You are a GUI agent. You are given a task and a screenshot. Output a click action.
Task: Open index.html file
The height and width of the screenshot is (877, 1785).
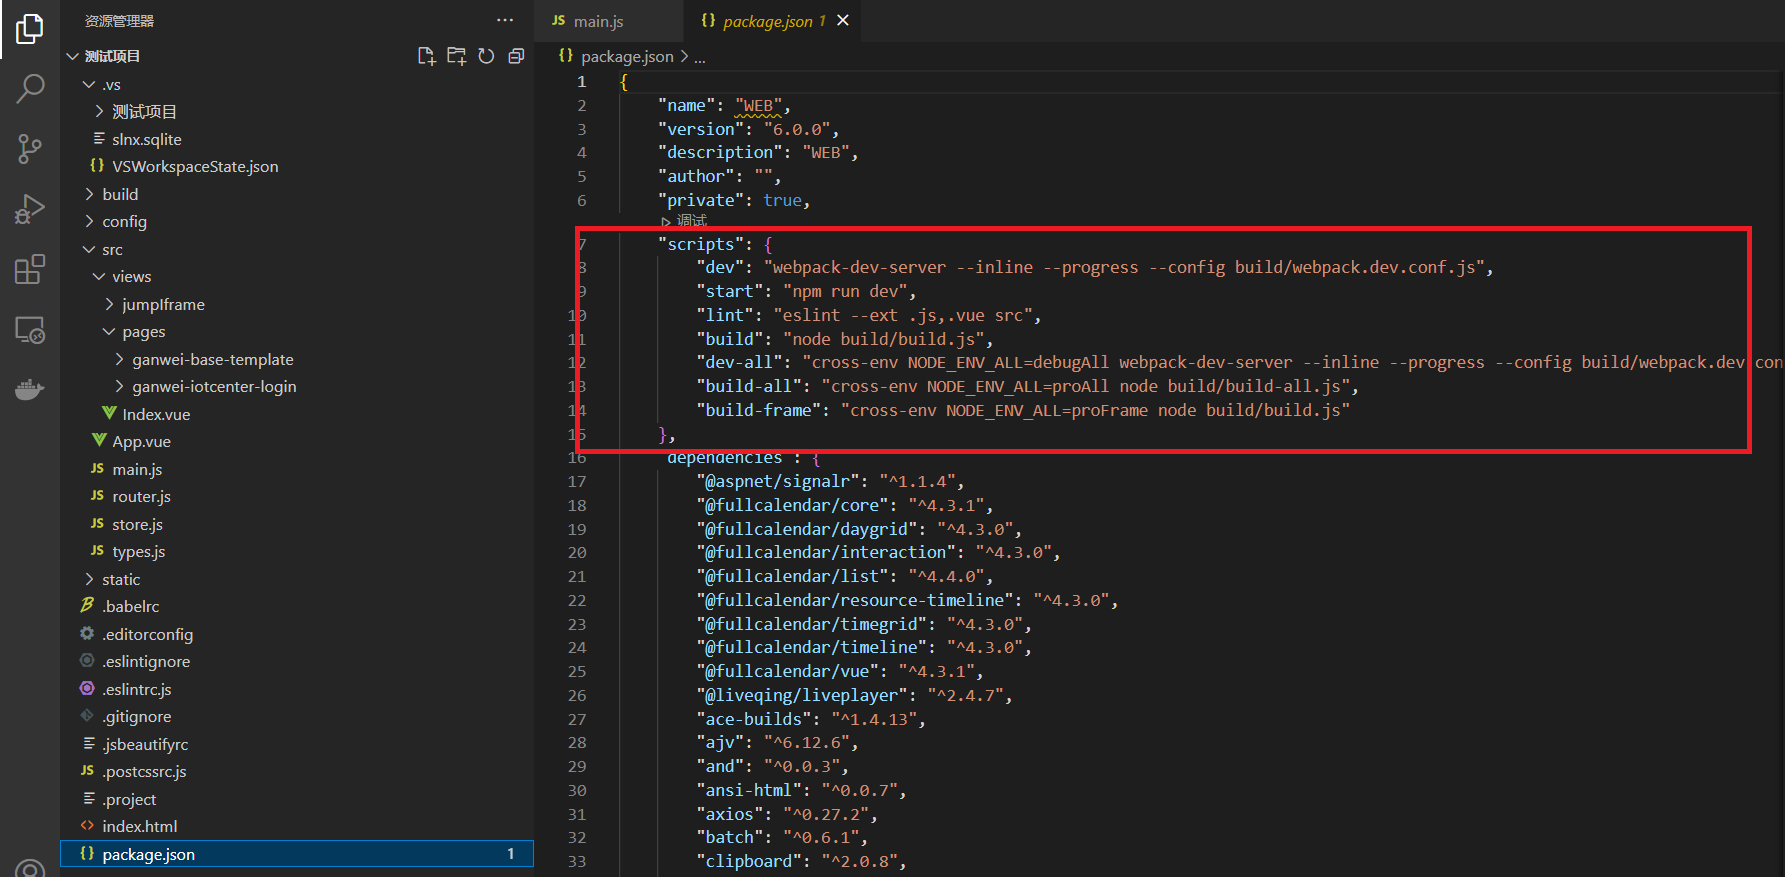point(297,826)
